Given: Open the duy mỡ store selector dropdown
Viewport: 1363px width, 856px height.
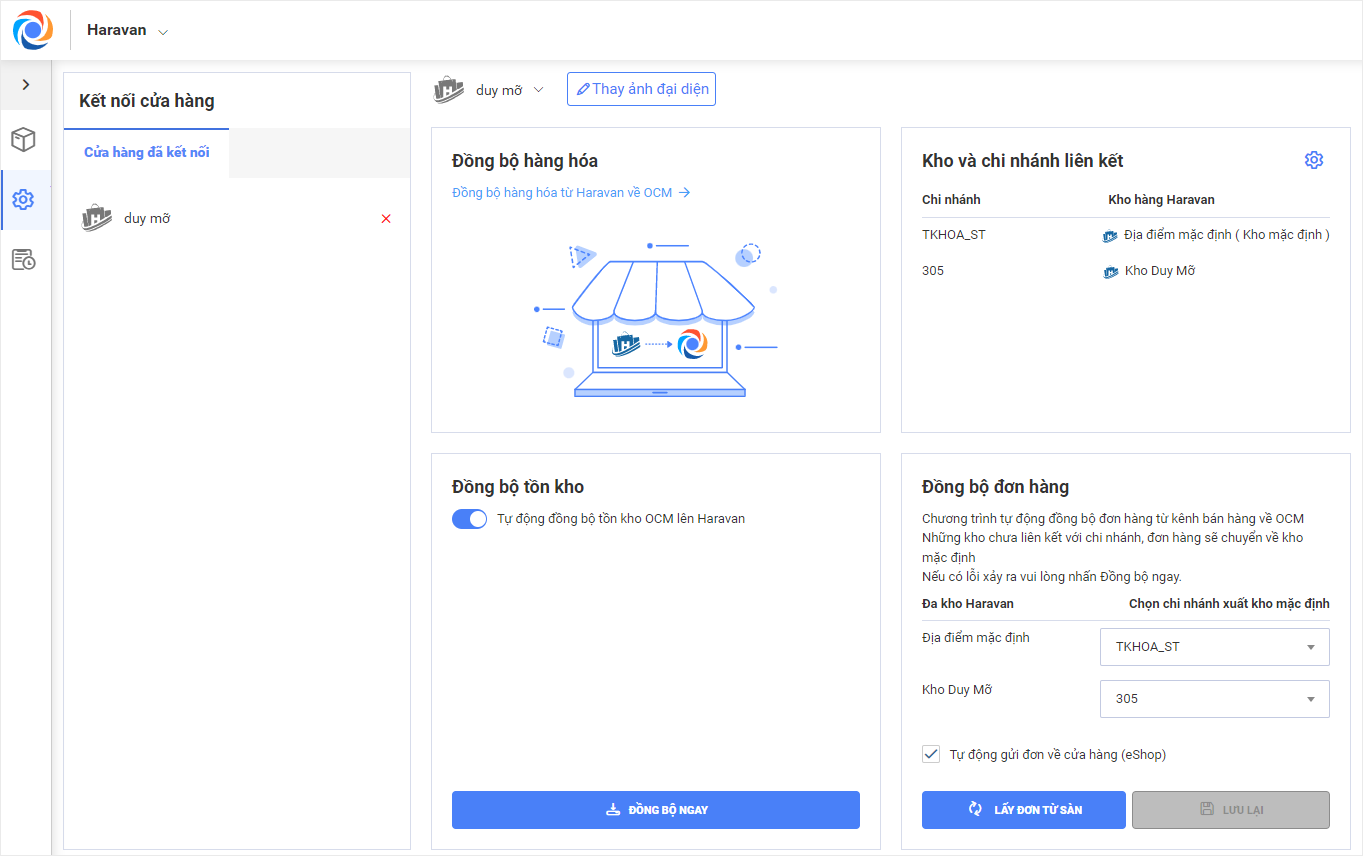Looking at the screenshot, I should [538, 90].
